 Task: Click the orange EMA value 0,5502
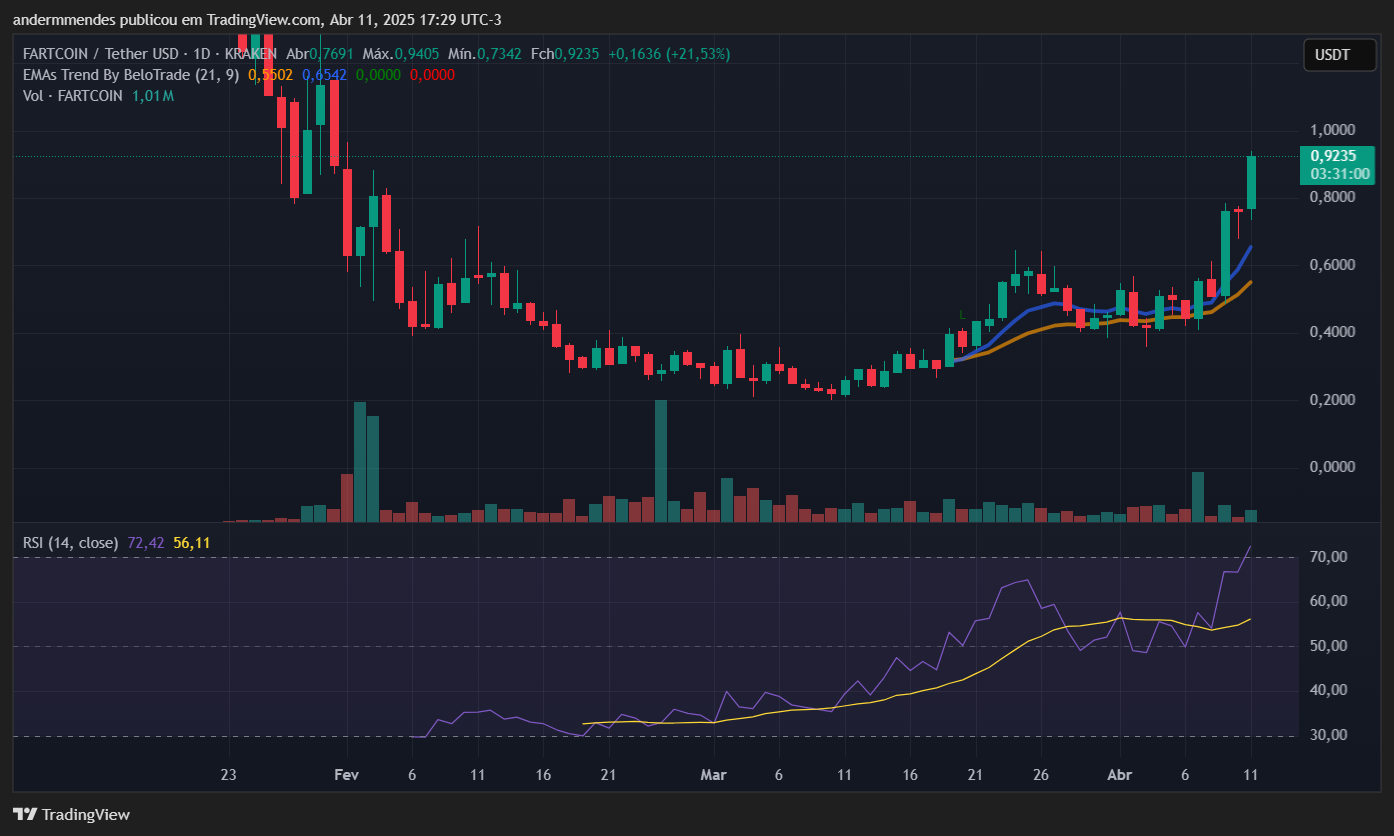point(271,74)
